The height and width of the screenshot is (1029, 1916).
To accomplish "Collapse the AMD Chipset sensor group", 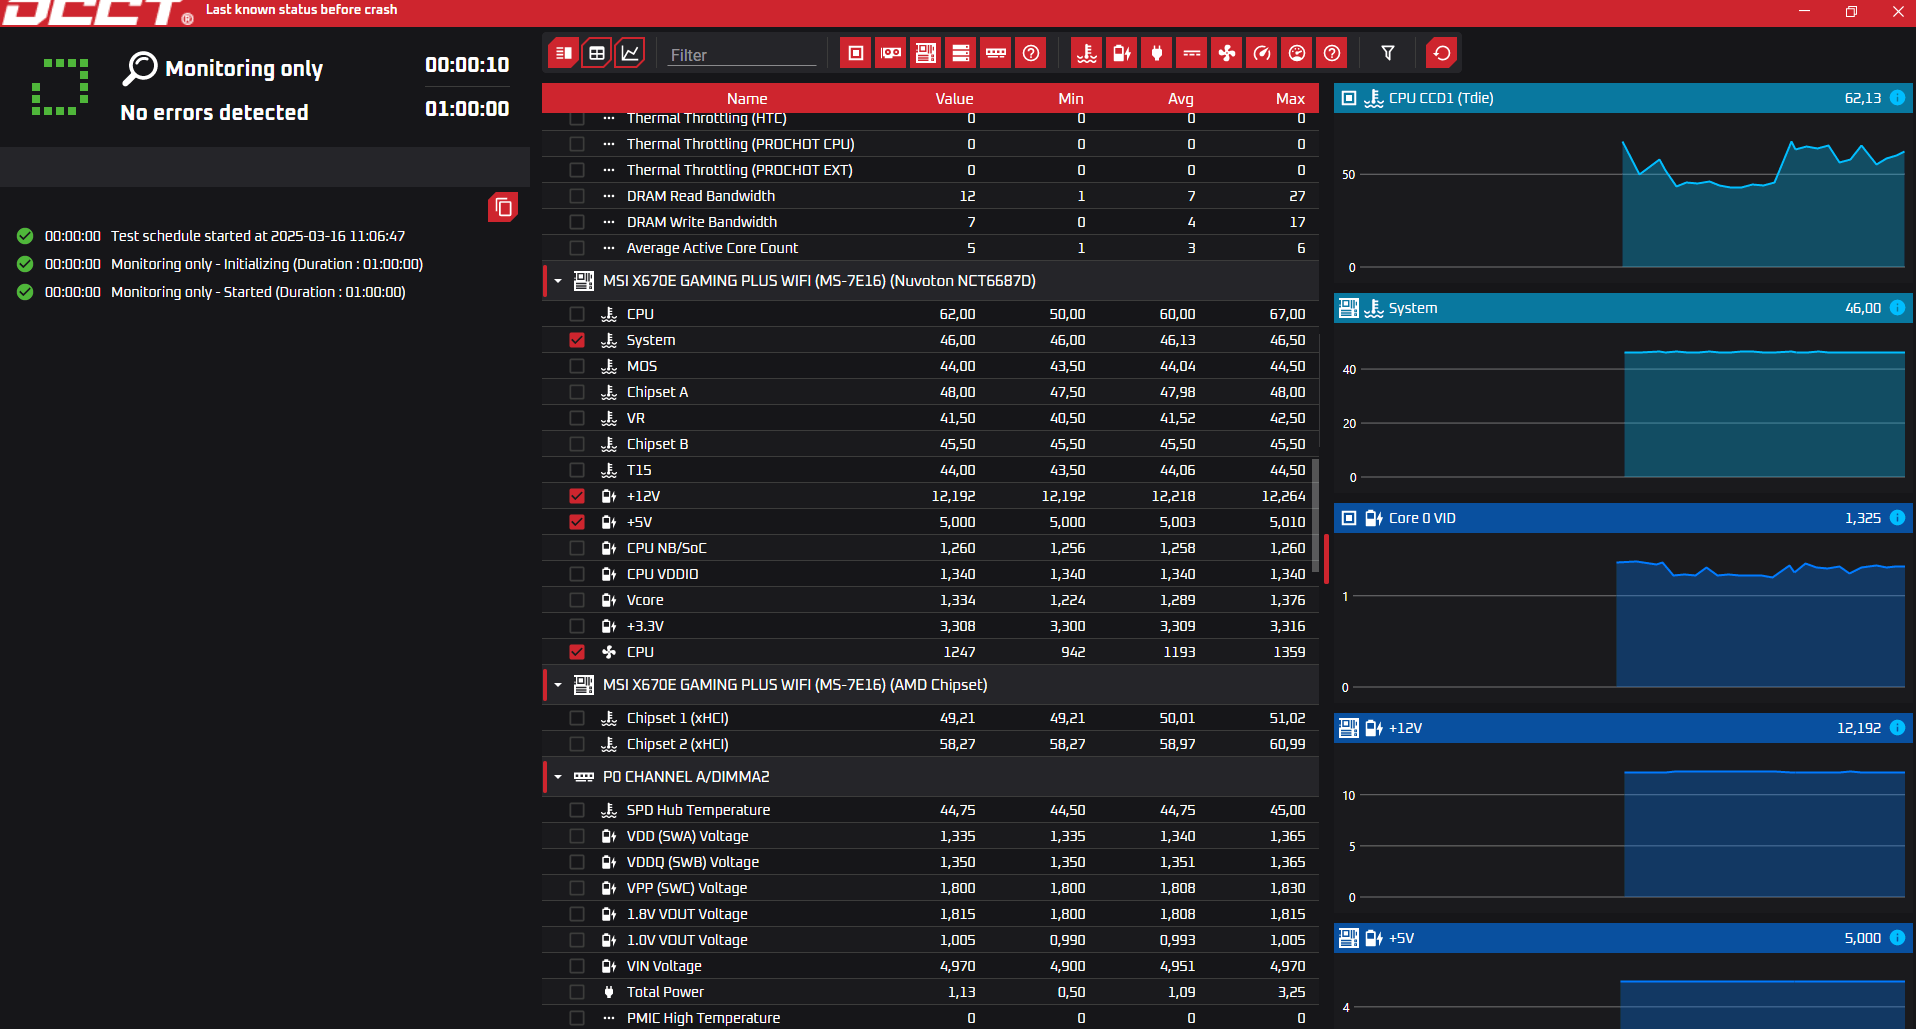I will coord(558,685).
